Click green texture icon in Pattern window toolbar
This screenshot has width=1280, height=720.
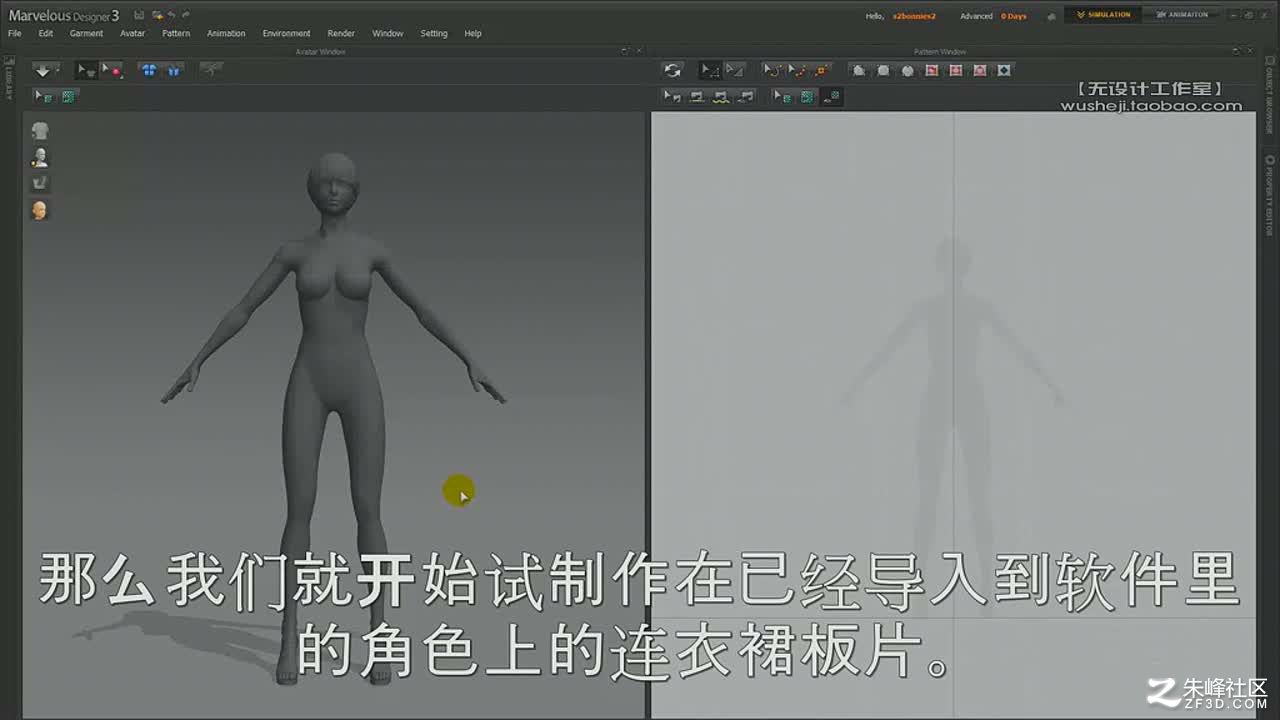pyautogui.click(x=807, y=96)
